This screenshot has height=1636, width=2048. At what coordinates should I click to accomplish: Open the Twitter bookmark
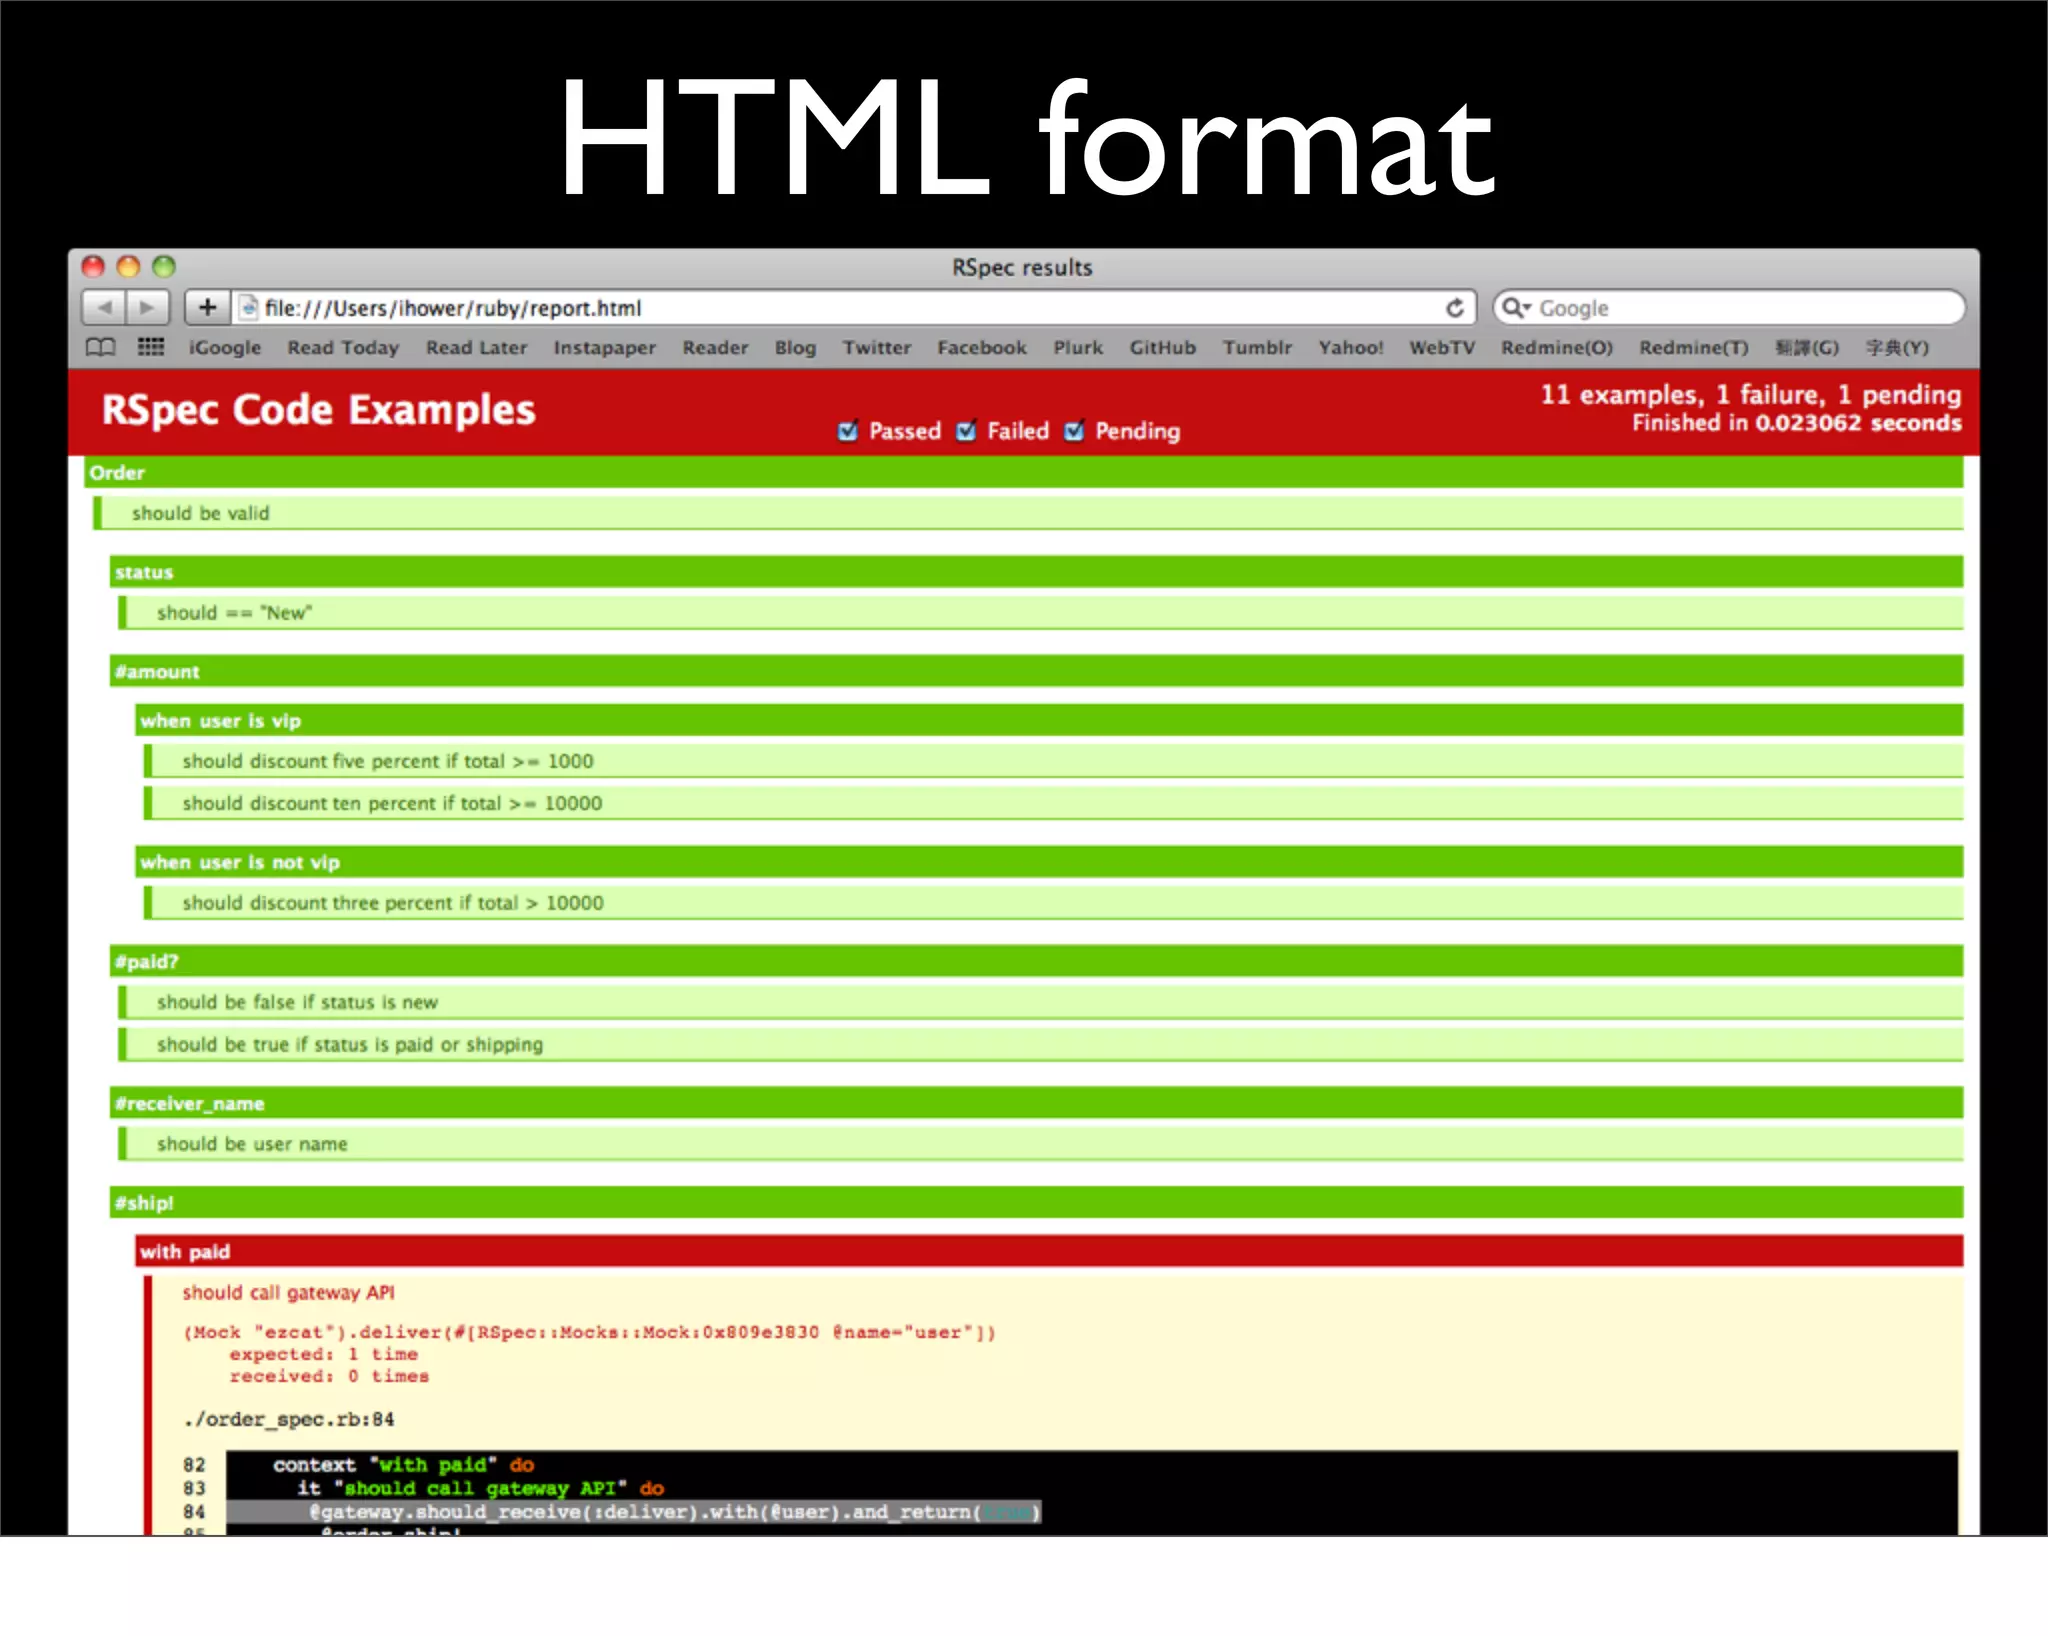coord(876,348)
